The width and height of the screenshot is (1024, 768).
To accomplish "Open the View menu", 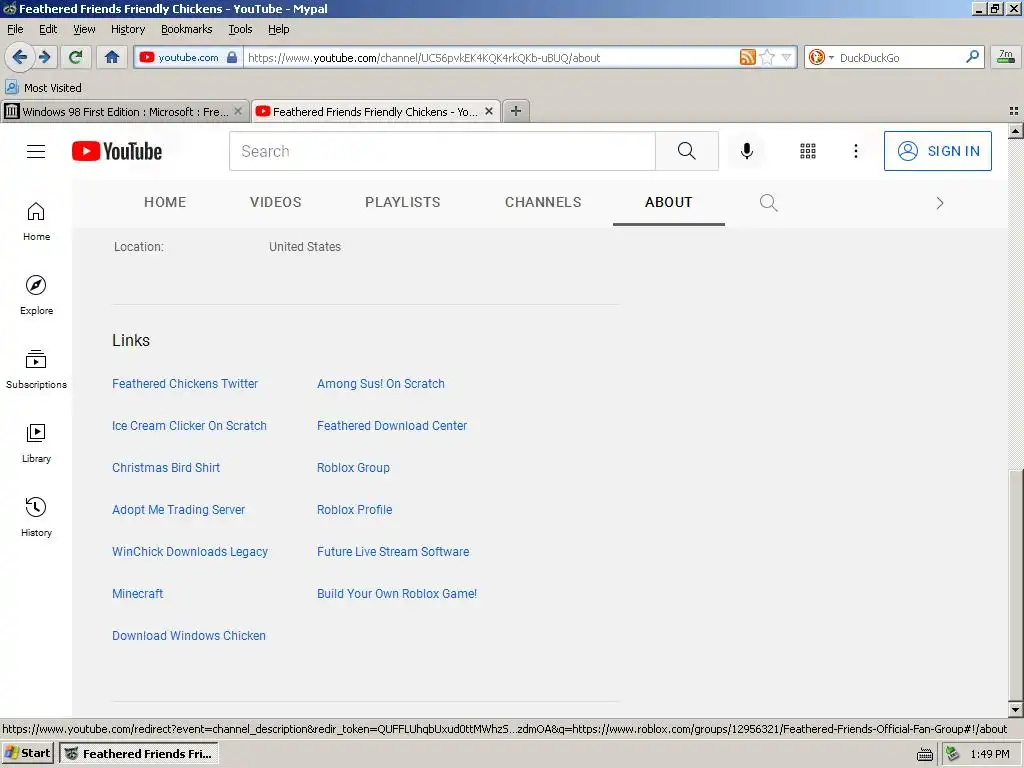I will [x=84, y=29].
